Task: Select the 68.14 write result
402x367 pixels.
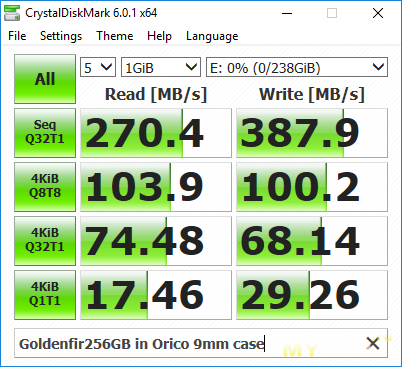Action: point(312,241)
